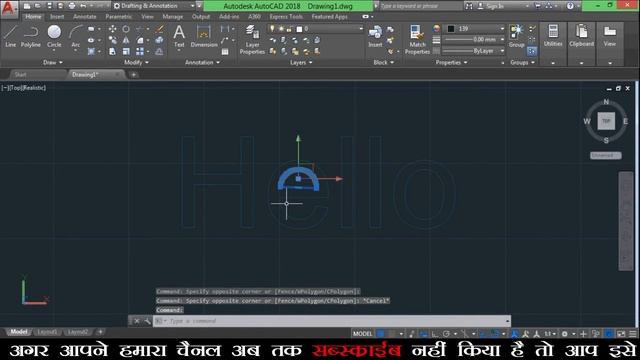Viewport: 640px width, 360px height.
Task: Toggle layer on/off lightbulb in layer dropdown
Action: click(272, 29)
